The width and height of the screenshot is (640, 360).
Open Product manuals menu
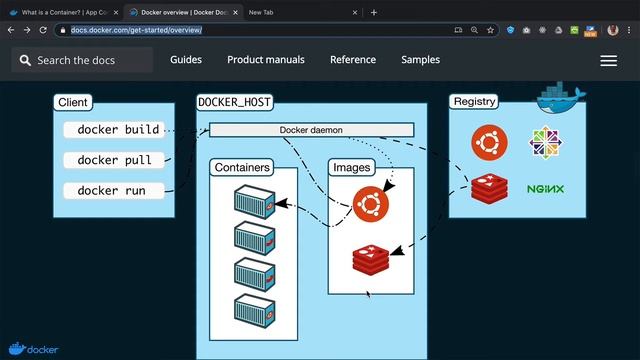(x=266, y=60)
